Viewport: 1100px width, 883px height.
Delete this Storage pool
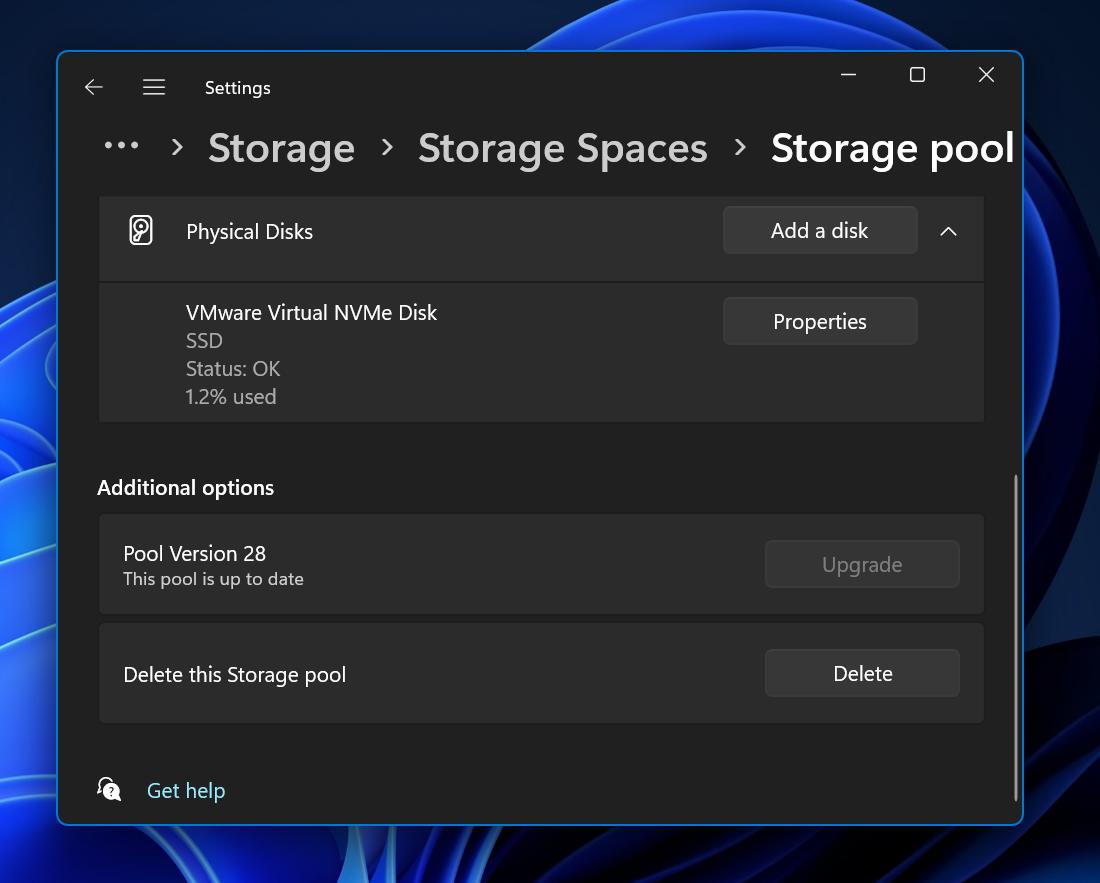tap(861, 673)
